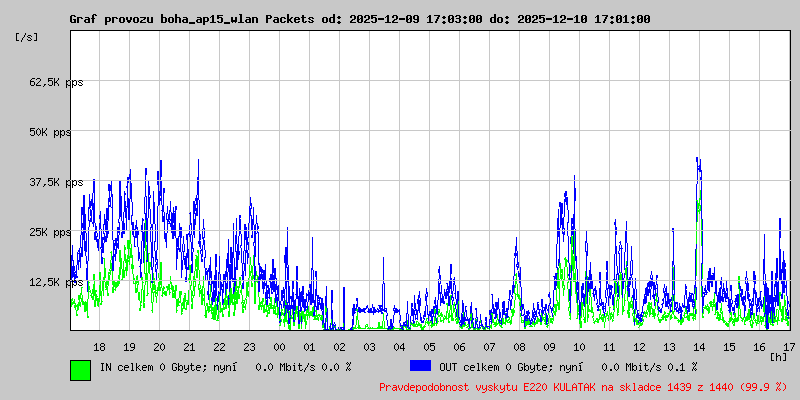The width and height of the screenshot is (800, 400).
Task: Click the hour label '02' on time axis
Action: [x=339, y=347]
